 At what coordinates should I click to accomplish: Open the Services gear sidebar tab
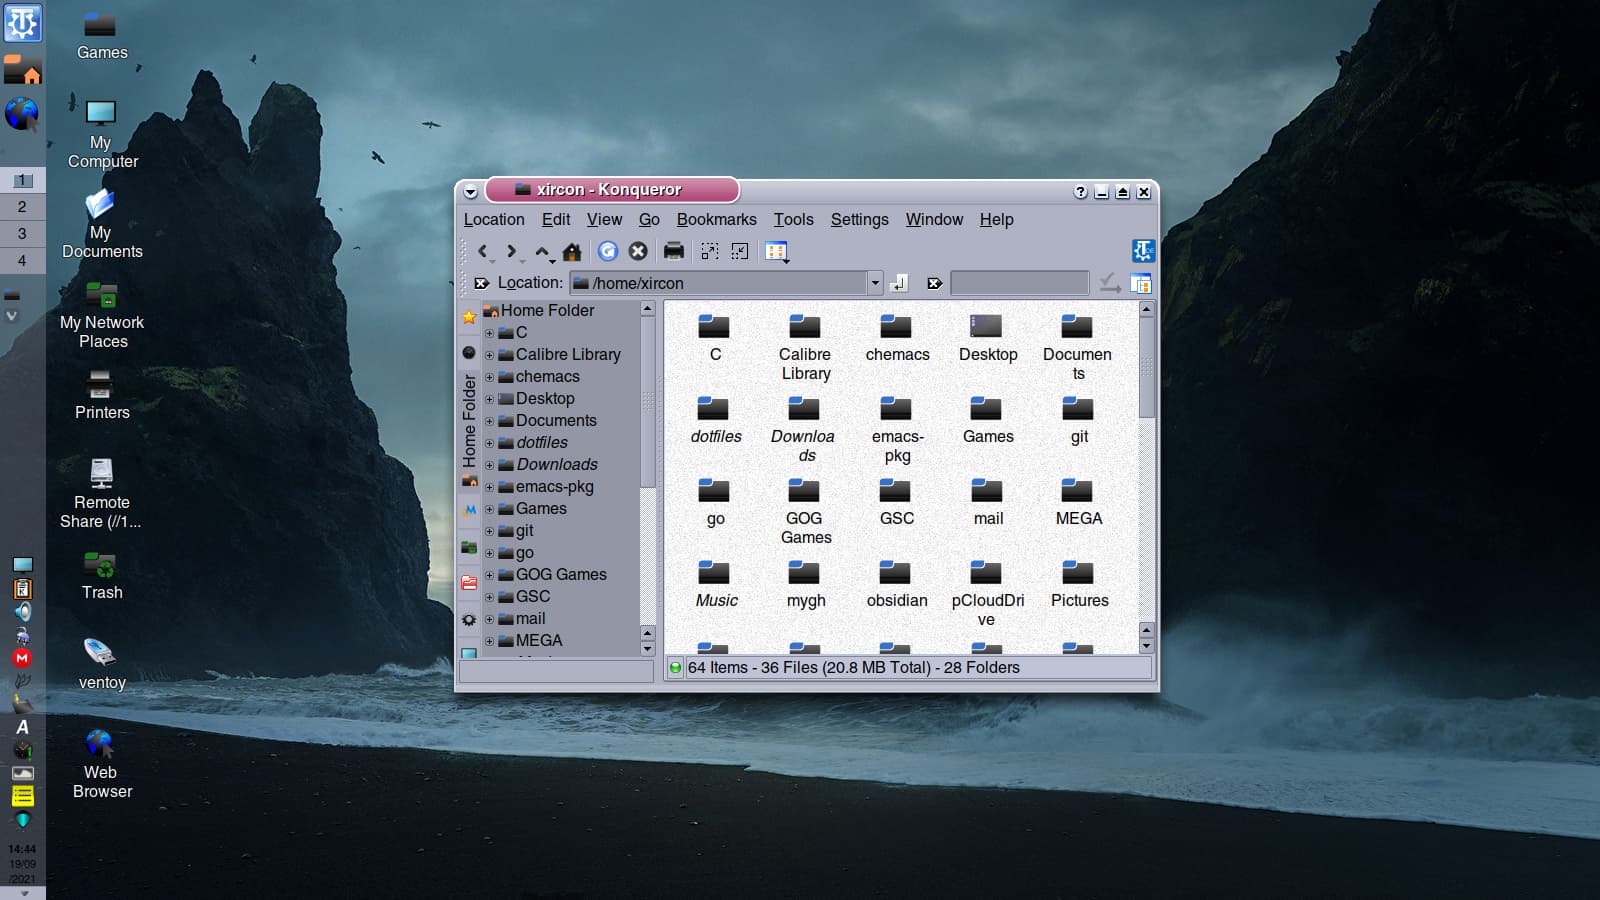pos(468,620)
